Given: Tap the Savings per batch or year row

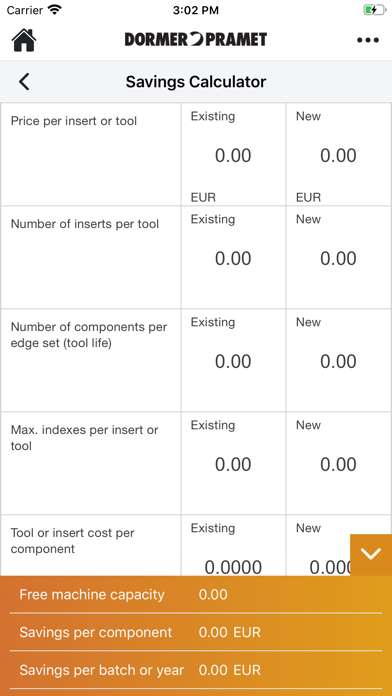Looking at the screenshot, I should (196, 670).
